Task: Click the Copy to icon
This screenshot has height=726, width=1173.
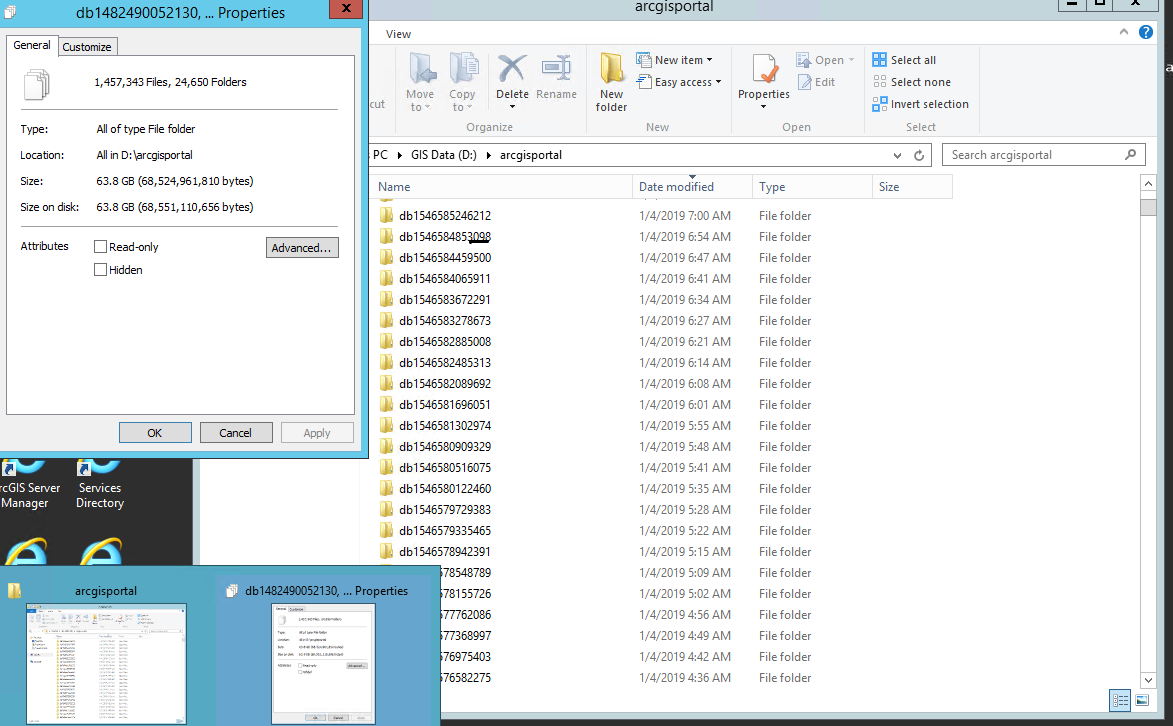Action: [463, 69]
